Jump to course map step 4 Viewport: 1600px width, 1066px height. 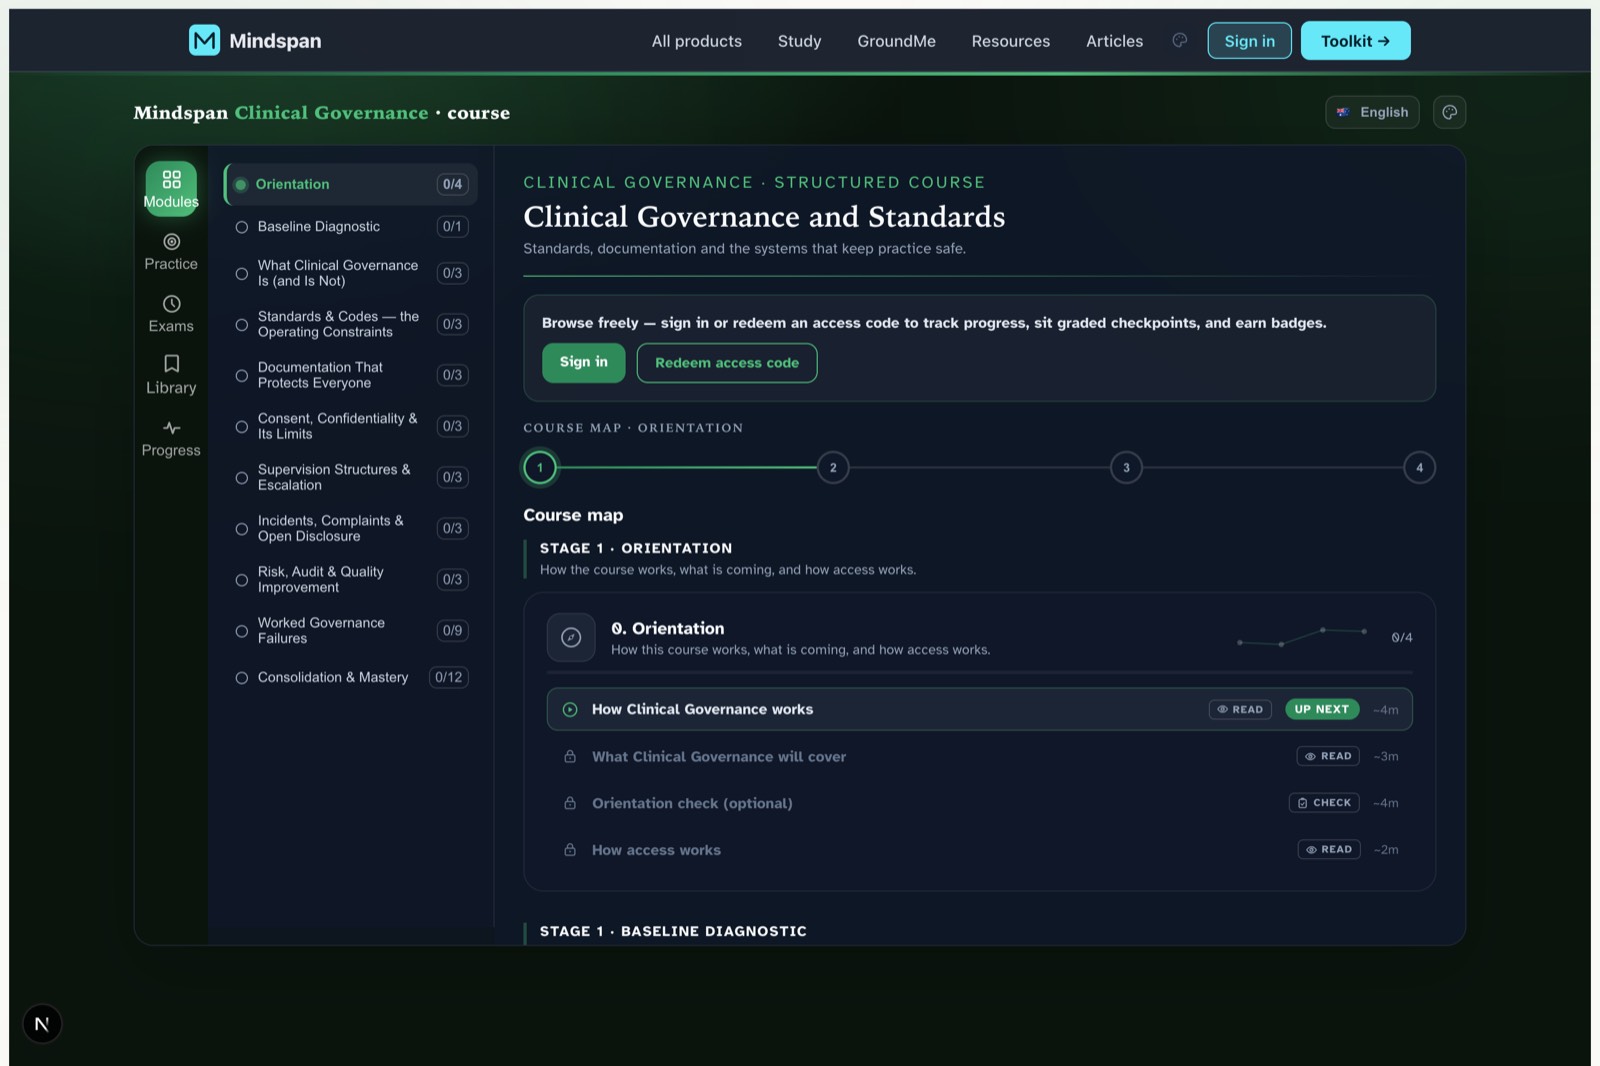click(1419, 467)
